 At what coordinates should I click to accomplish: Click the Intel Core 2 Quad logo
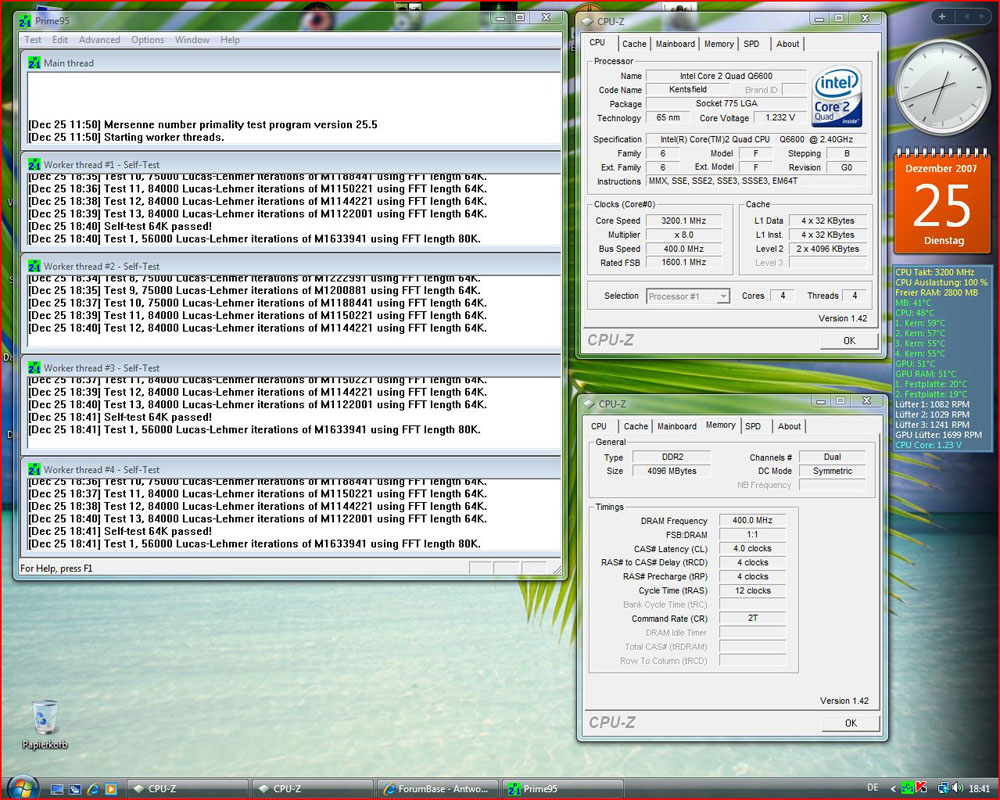click(x=837, y=96)
